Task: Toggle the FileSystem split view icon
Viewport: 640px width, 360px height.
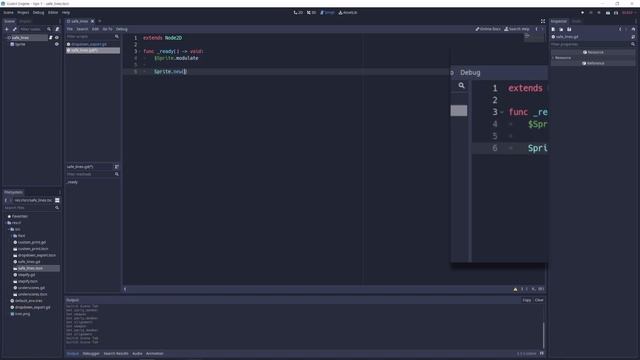Action: [x=57, y=200]
